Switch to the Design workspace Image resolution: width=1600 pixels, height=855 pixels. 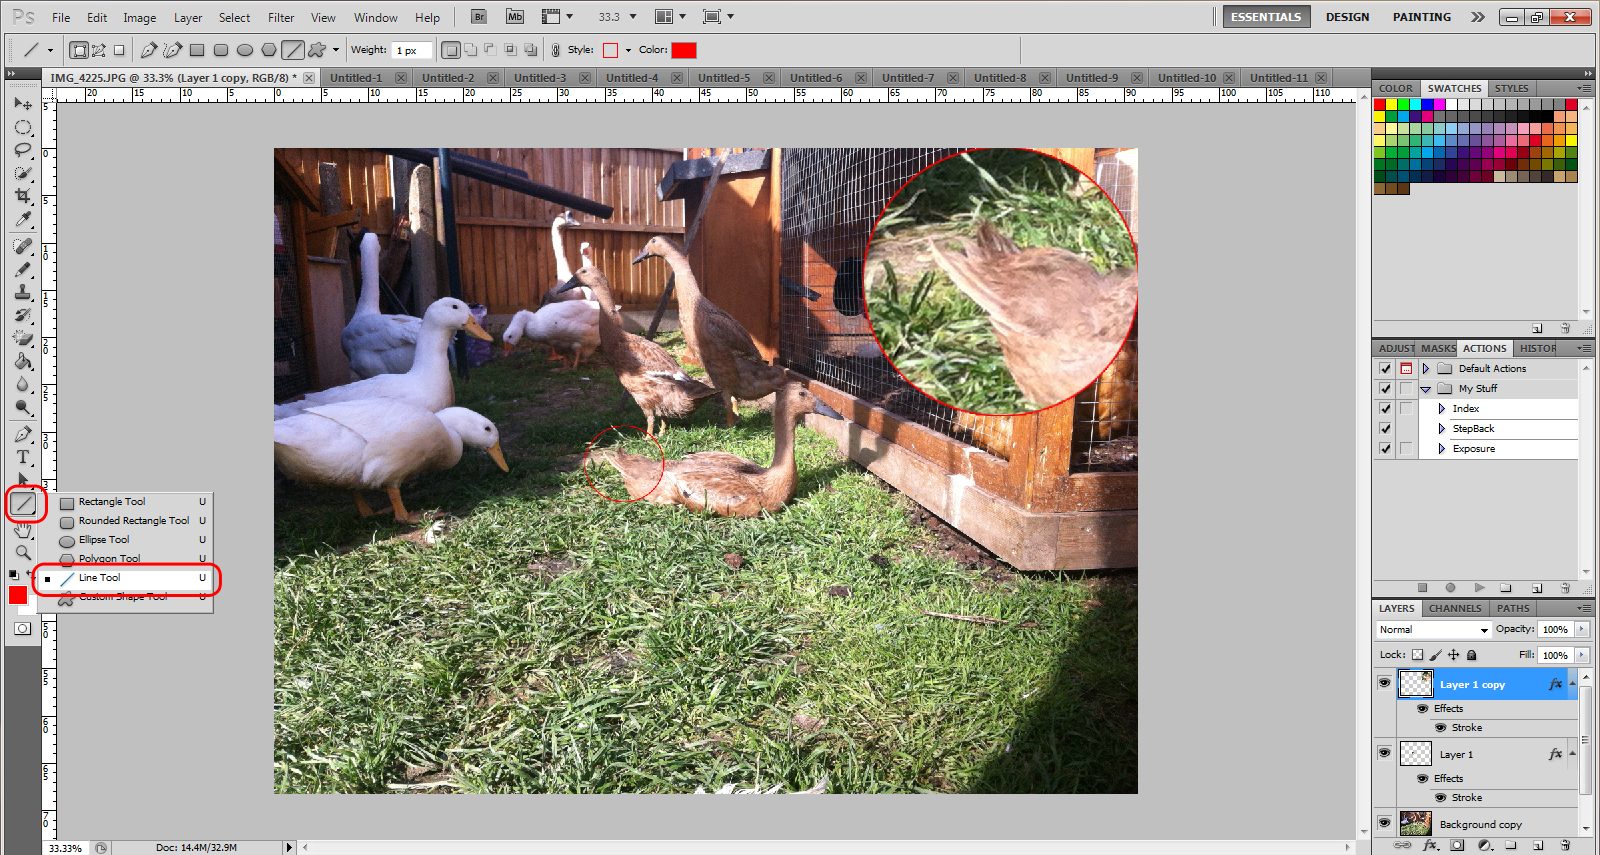pyautogui.click(x=1347, y=17)
